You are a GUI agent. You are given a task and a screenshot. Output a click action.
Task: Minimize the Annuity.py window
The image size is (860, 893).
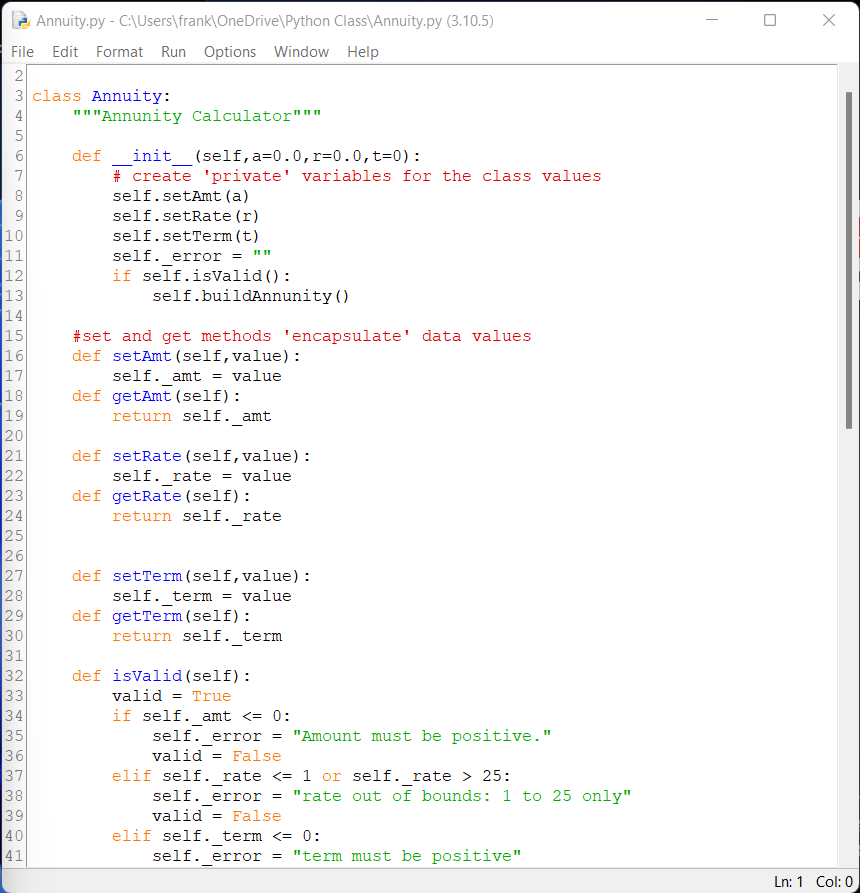(712, 20)
